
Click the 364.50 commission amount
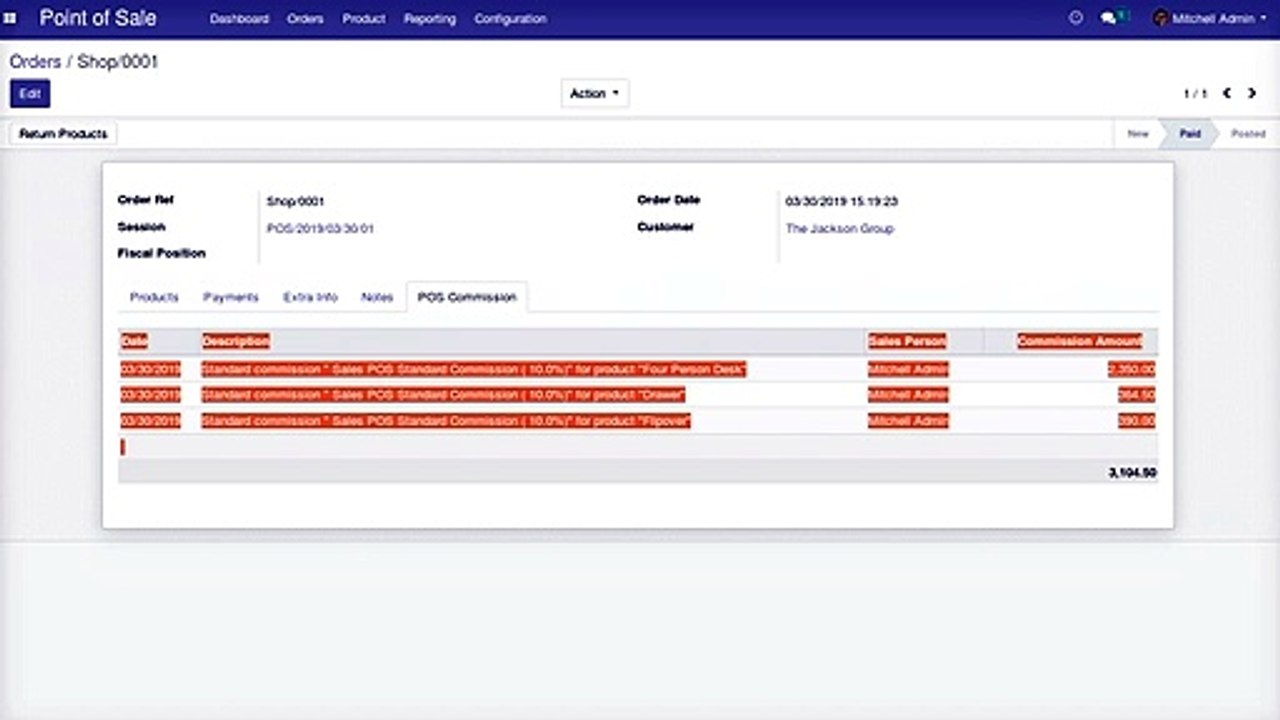pos(1137,395)
